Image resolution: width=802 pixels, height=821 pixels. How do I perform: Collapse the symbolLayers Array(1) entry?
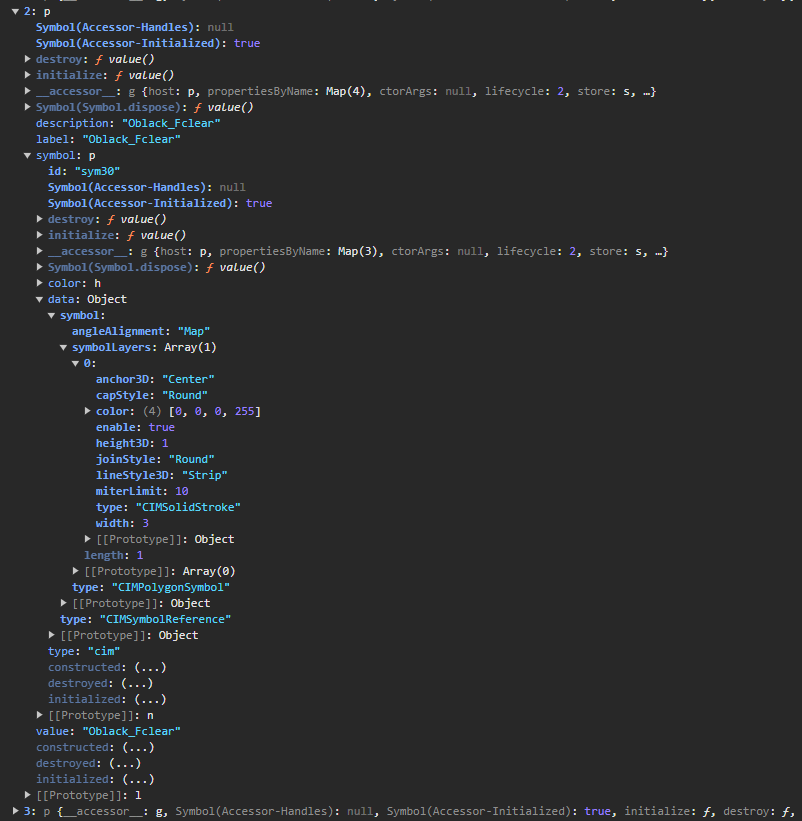(64, 347)
